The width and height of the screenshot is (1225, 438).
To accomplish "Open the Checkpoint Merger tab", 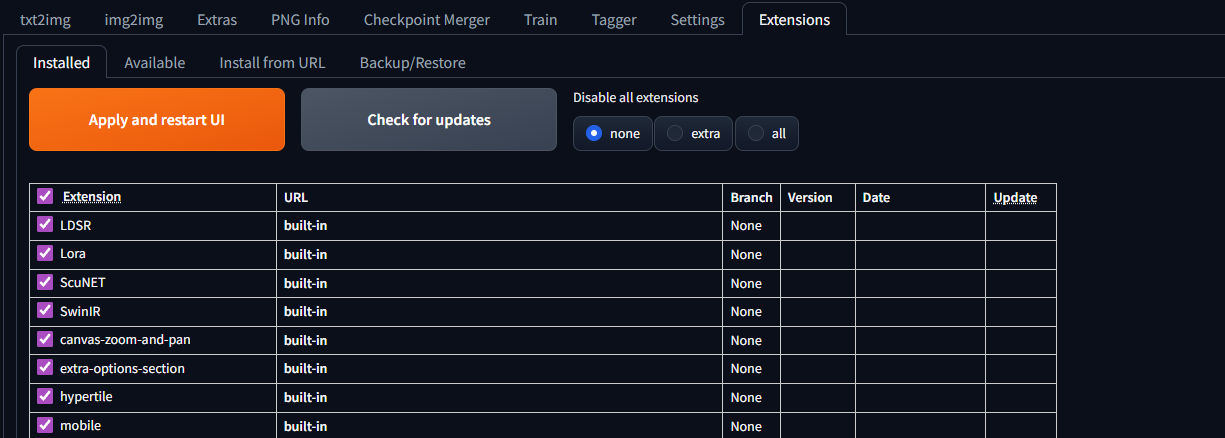I will pos(427,19).
